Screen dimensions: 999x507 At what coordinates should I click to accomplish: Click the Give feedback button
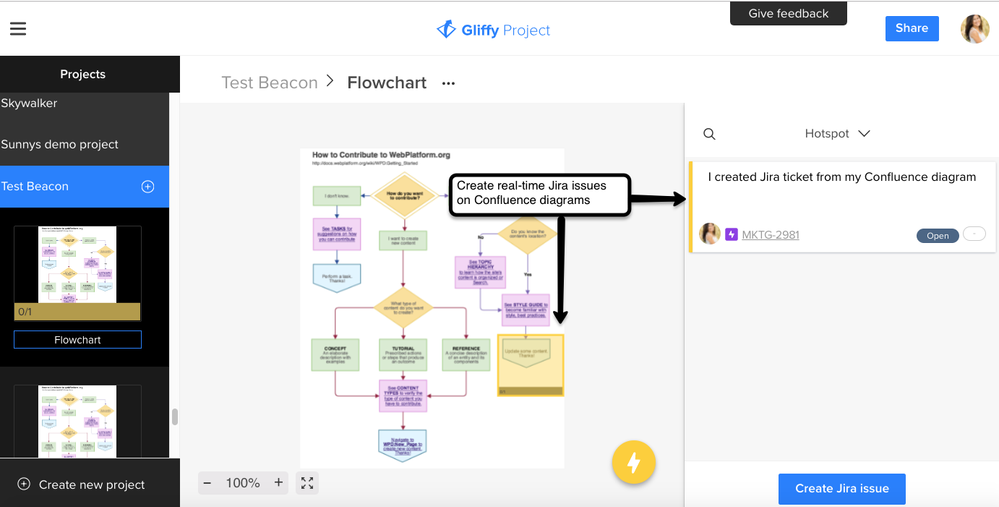pyautogui.click(x=788, y=13)
